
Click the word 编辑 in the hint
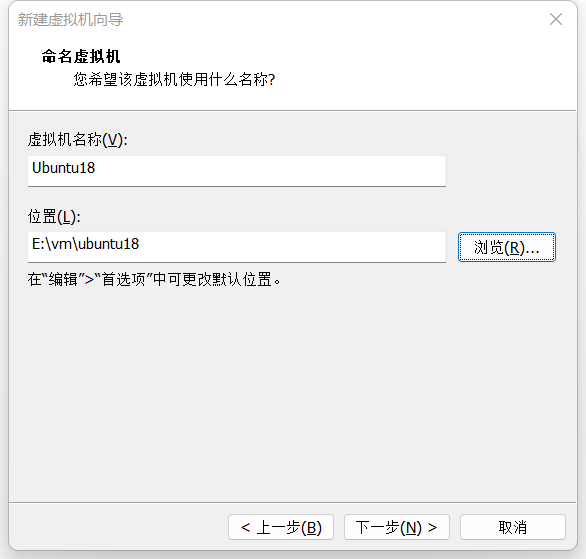coord(63,279)
